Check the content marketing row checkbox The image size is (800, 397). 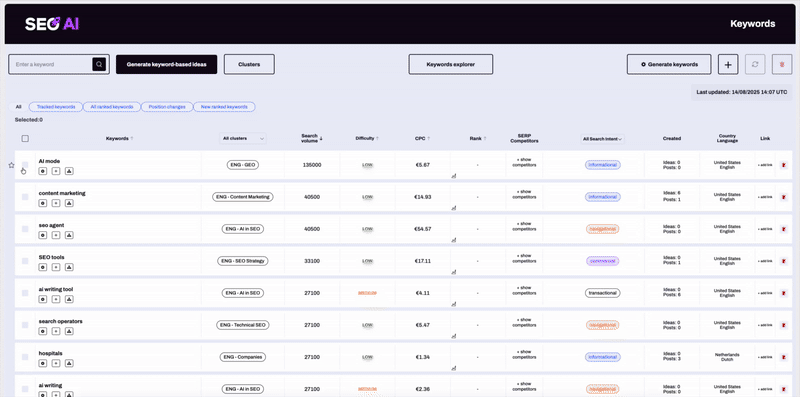point(25,196)
